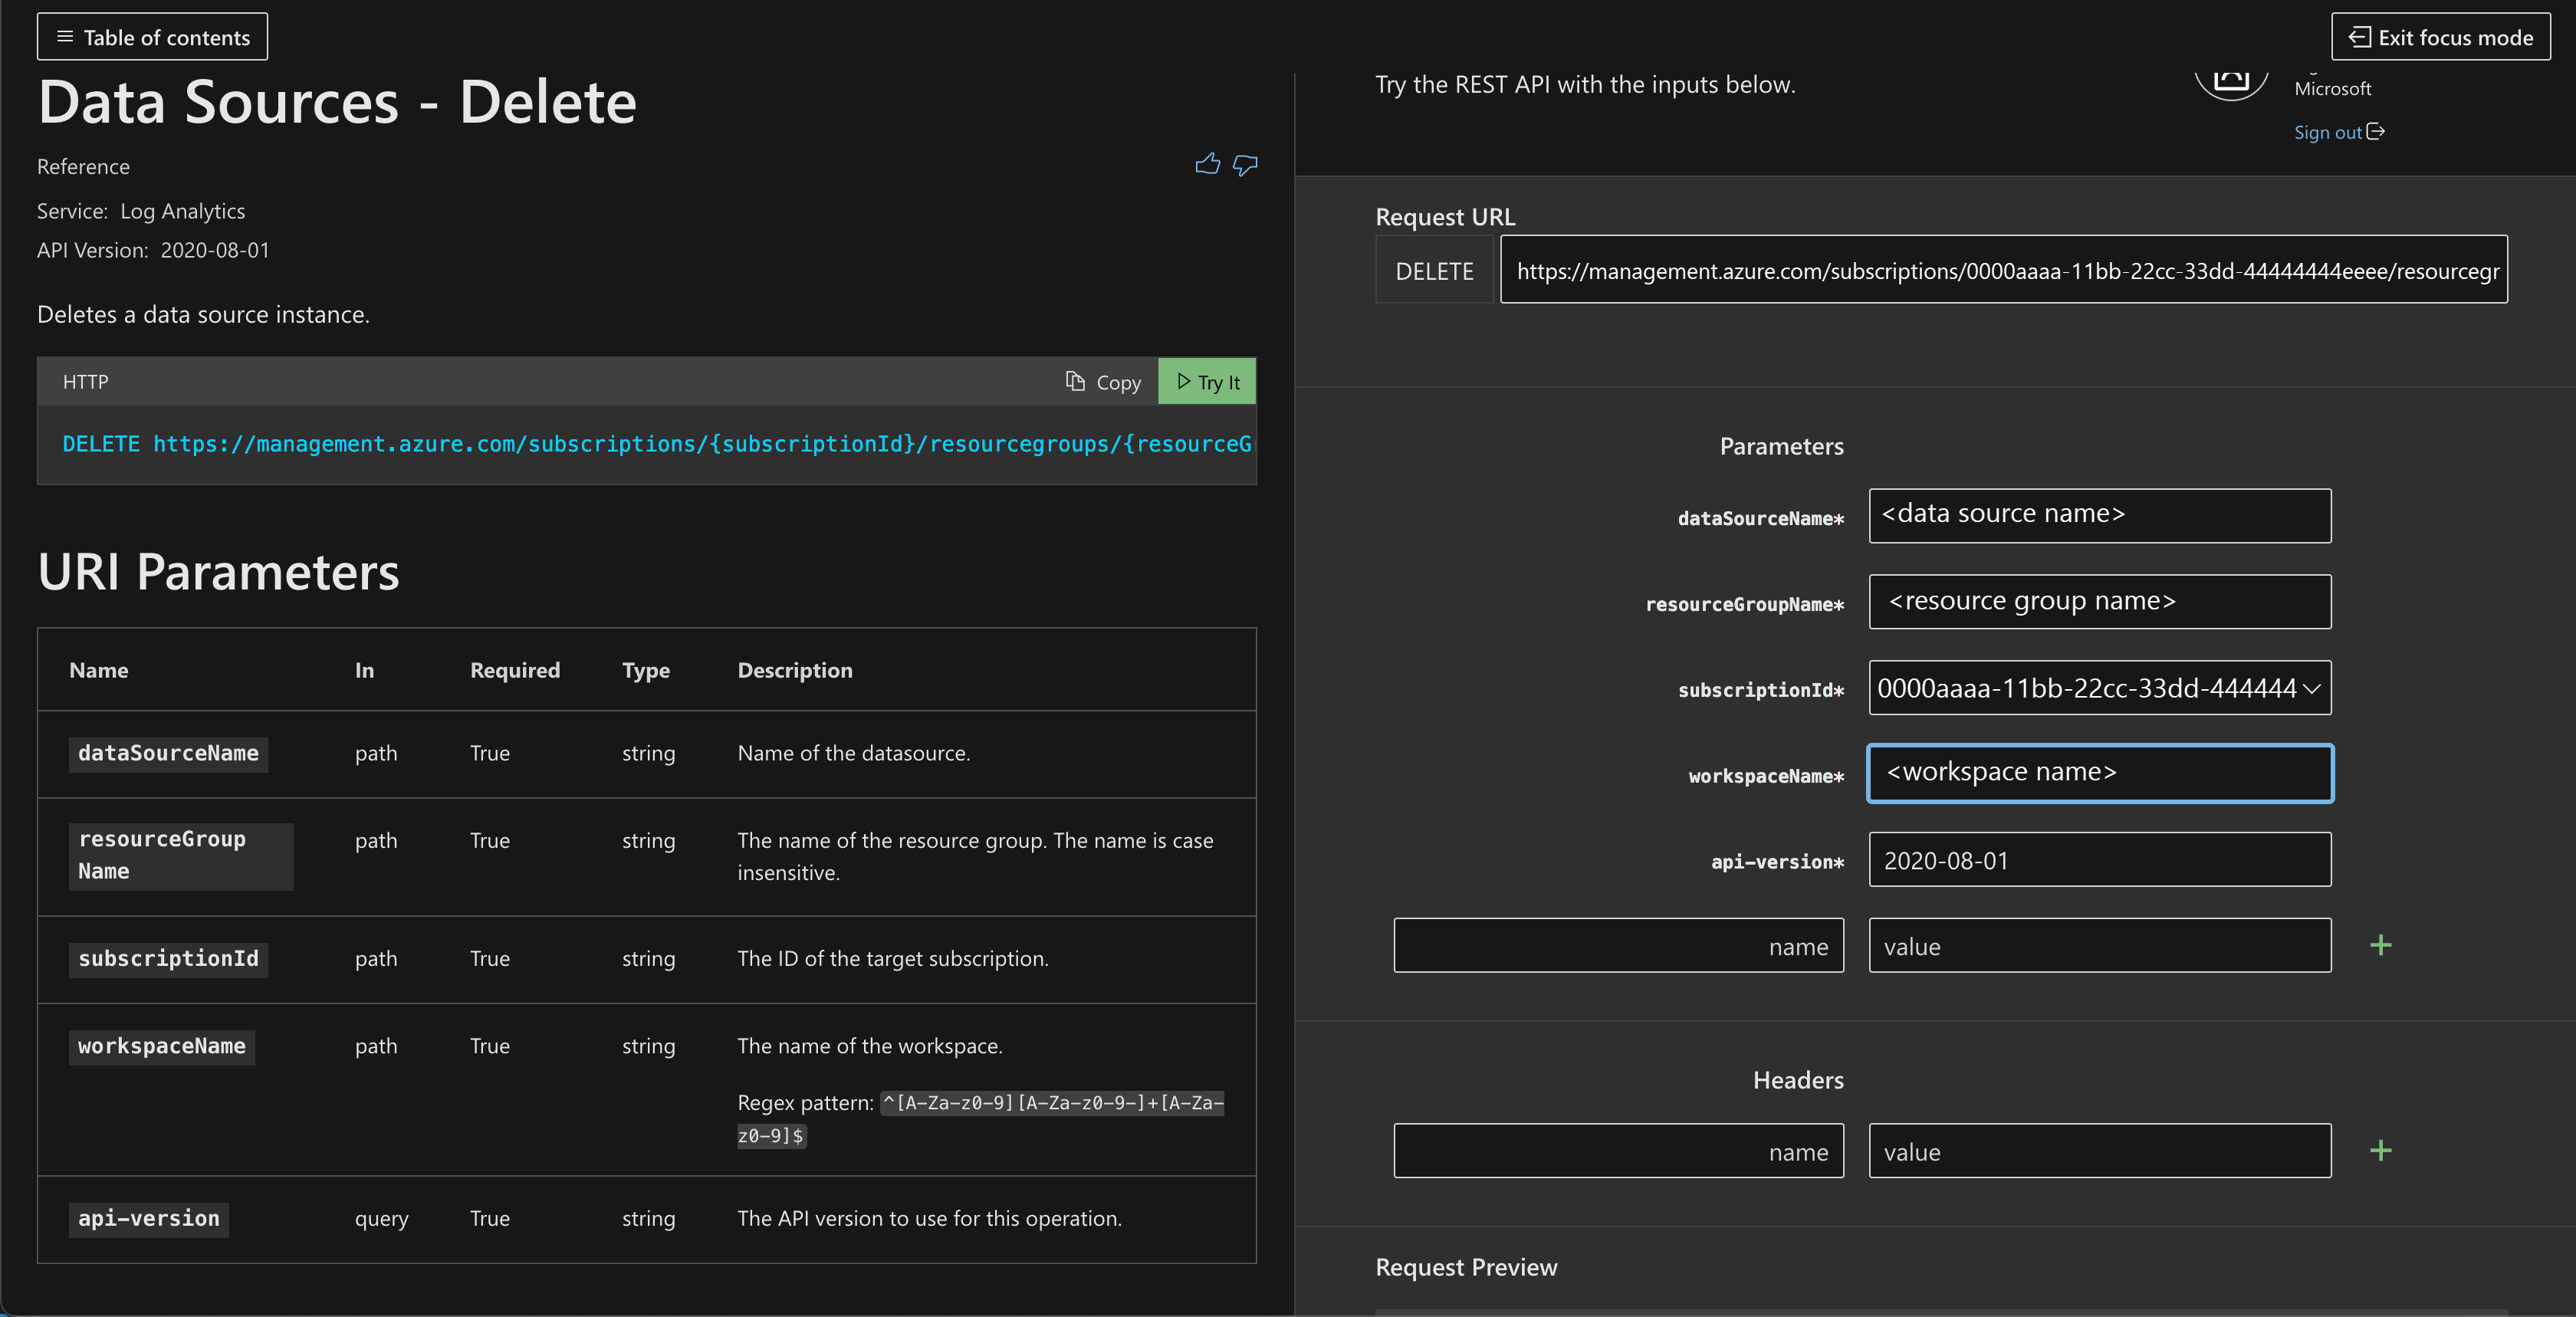2576x1317 pixels.
Task: Click the custom parameter name field
Action: pyautogui.click(x=1618, y=946)
